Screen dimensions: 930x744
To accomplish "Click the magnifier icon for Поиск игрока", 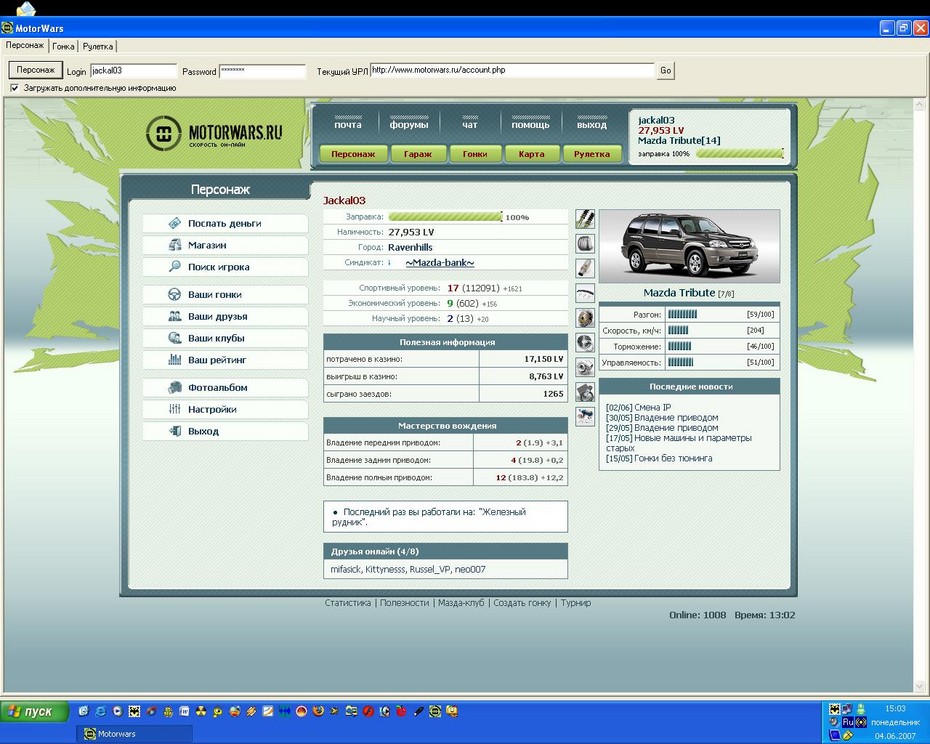I will pos(174,266).
